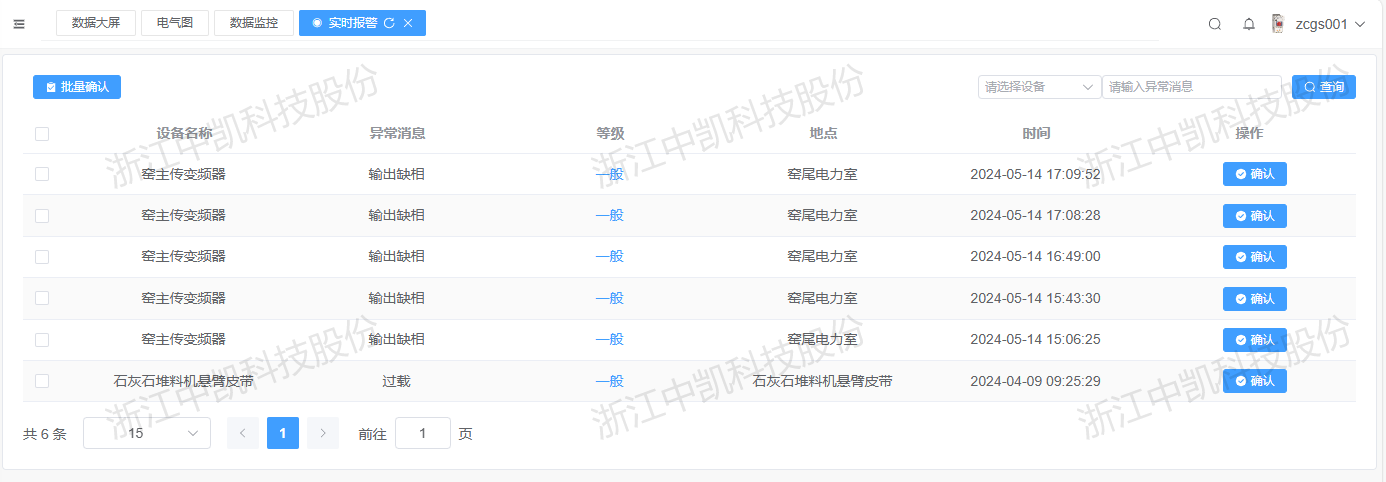Switch to the 数据大屏 tab

click(96, 23)
